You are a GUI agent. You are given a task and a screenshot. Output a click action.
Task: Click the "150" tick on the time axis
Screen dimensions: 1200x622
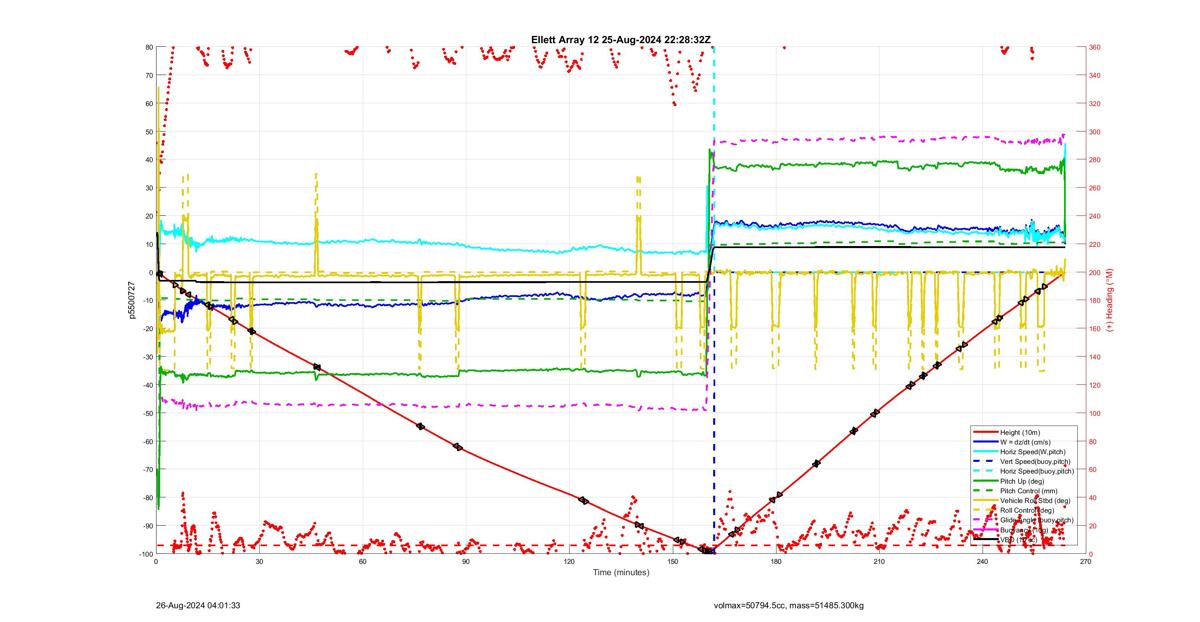click(673, 563)
